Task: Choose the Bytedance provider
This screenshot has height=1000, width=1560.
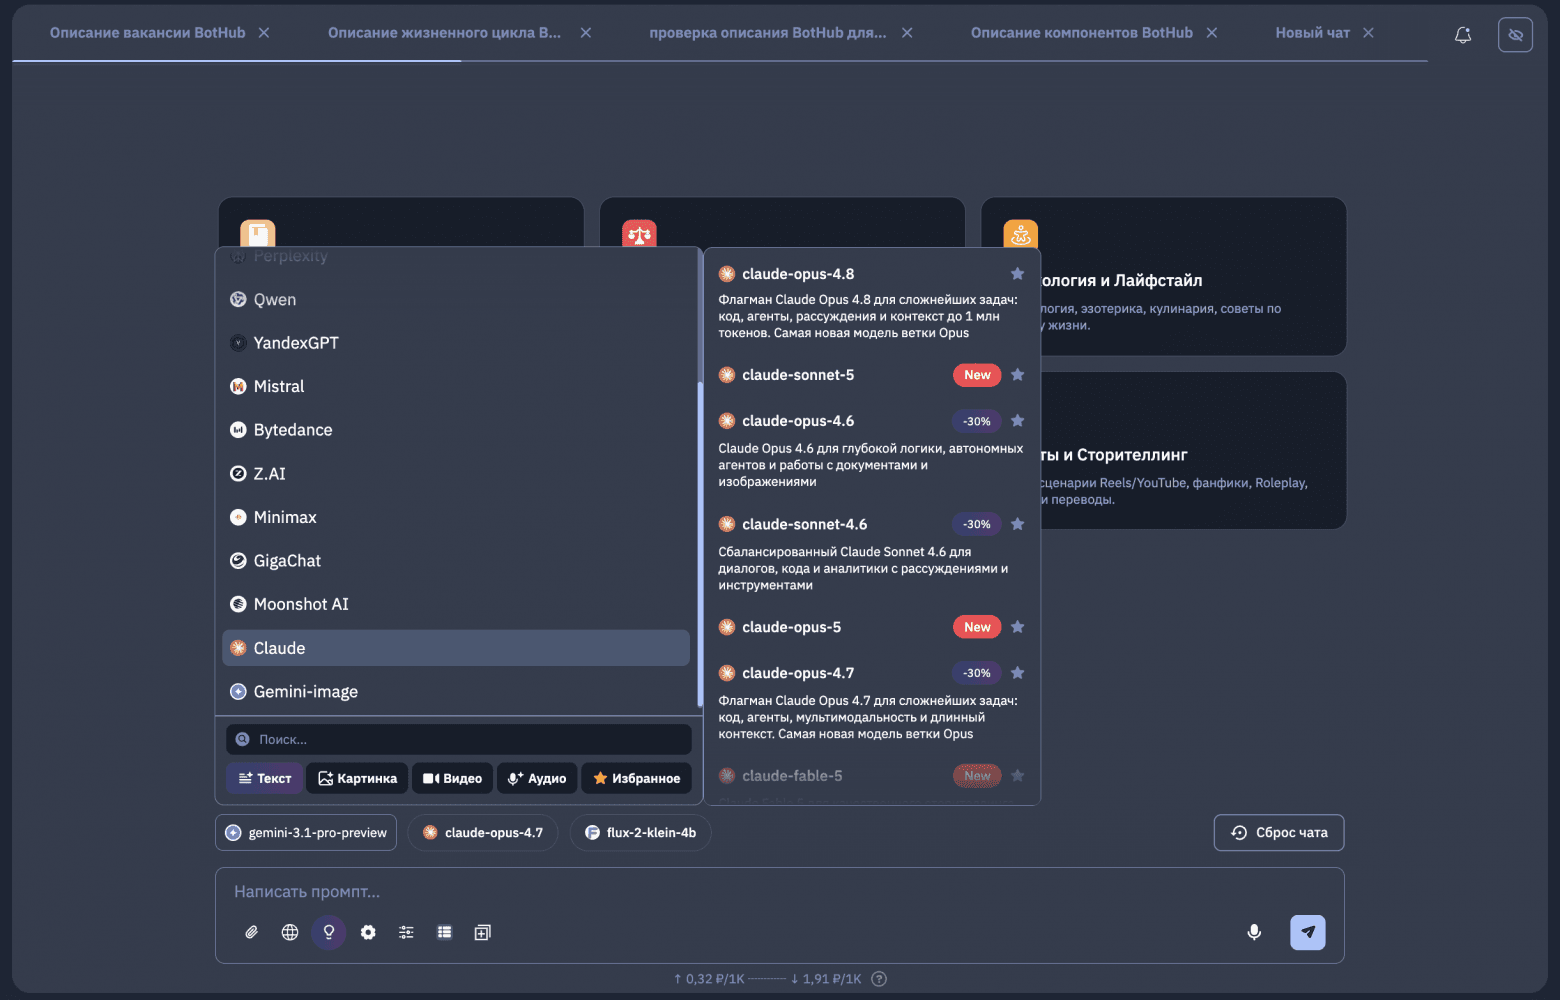Action: point(456,430)
